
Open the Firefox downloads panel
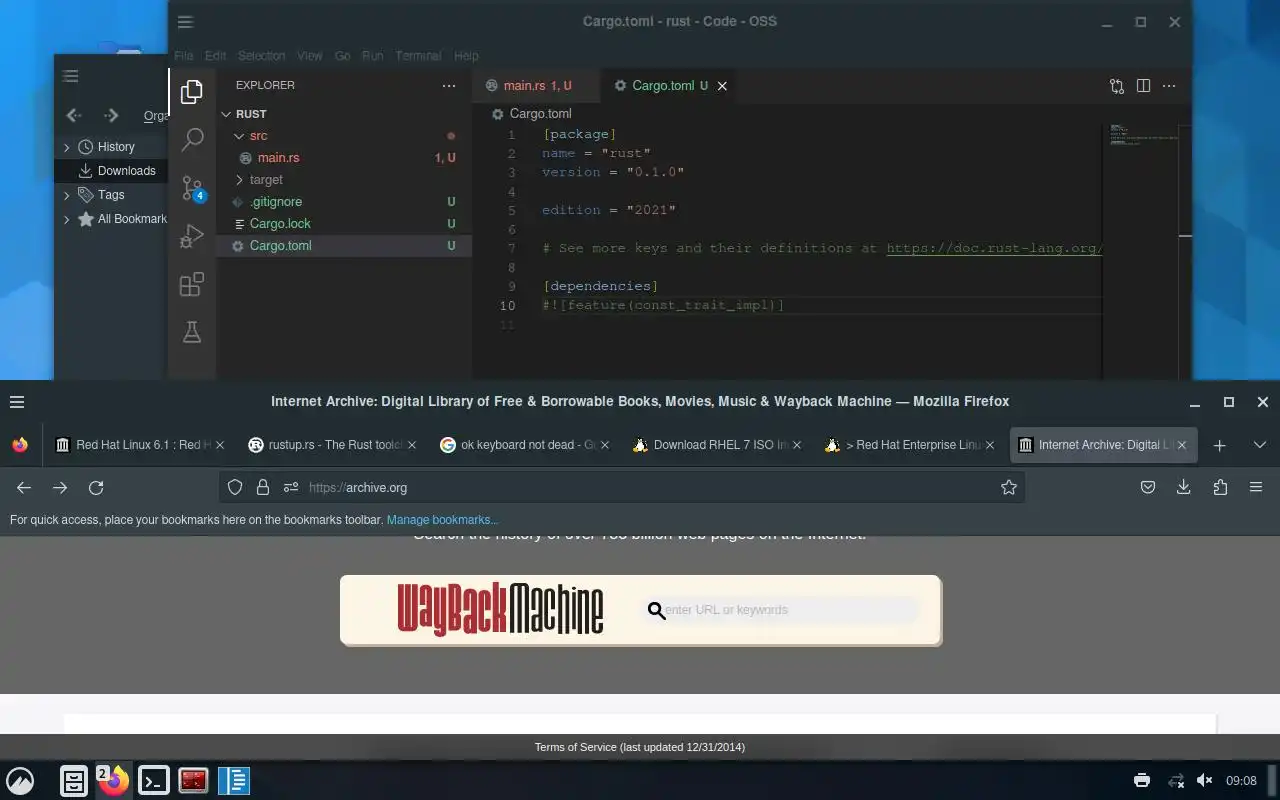1183,487
